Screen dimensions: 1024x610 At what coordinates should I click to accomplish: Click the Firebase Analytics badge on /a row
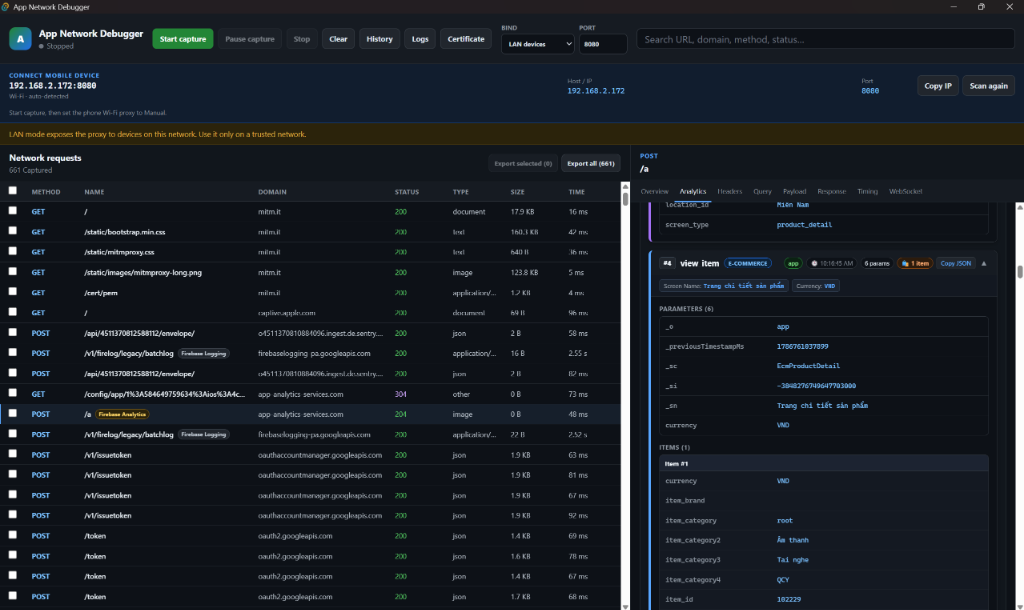coord(122,414)
